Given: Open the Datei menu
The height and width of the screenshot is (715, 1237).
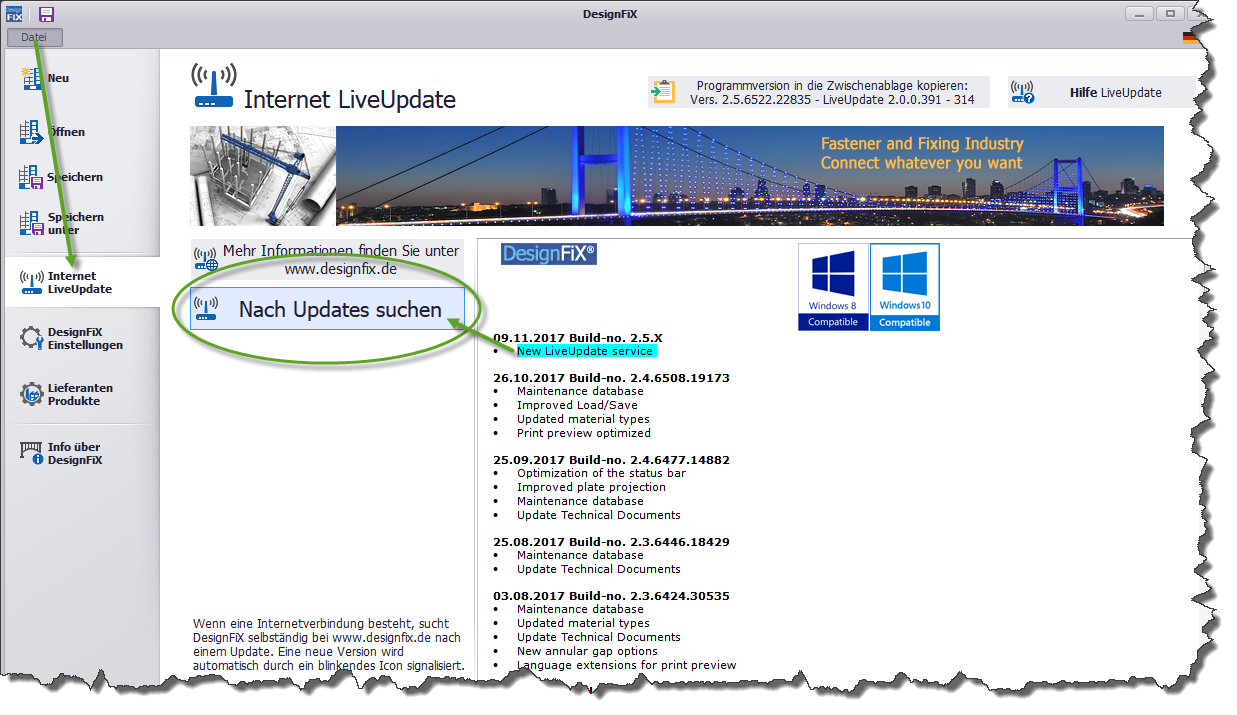Looking at the screenshot, I should point(34,37).
